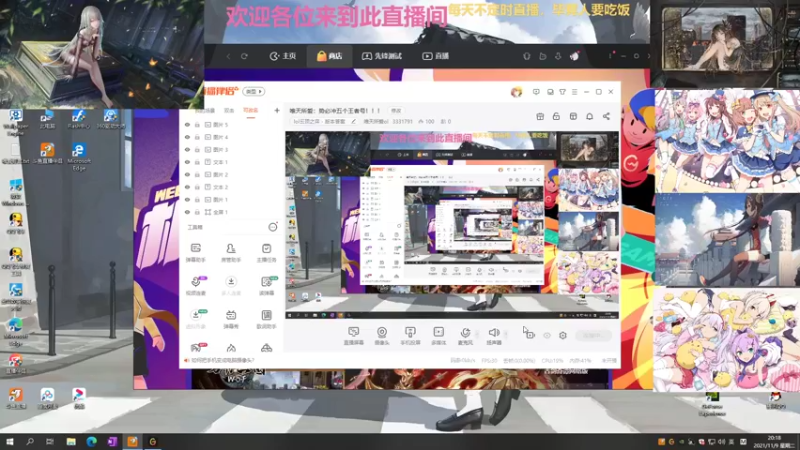Open 读弹幕 tool in toolbox
800x450 pixels.
[x=266, y=286]
